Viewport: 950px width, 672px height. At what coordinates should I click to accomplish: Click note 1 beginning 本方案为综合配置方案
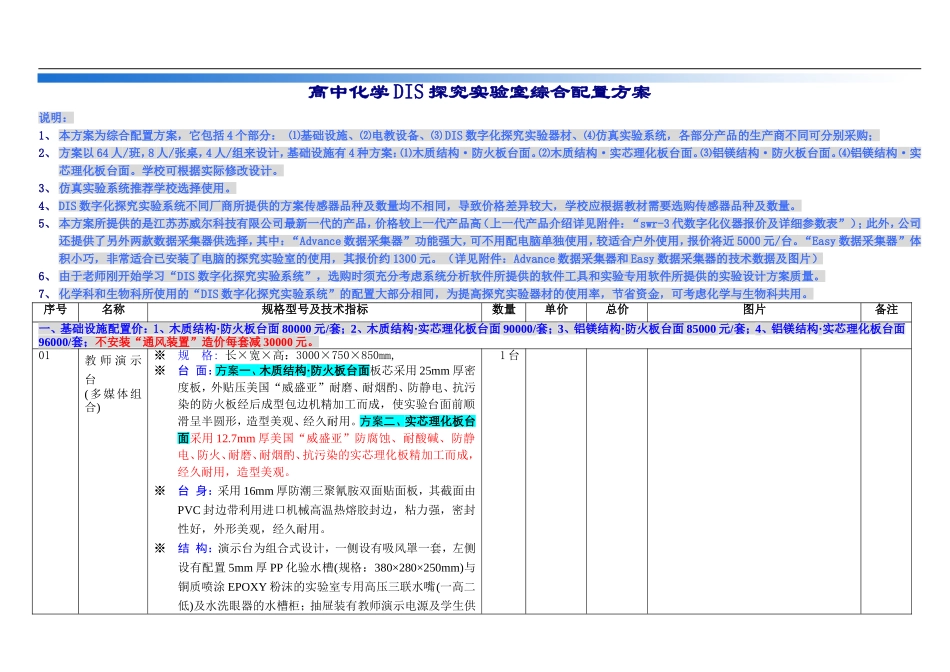(468, 135)
